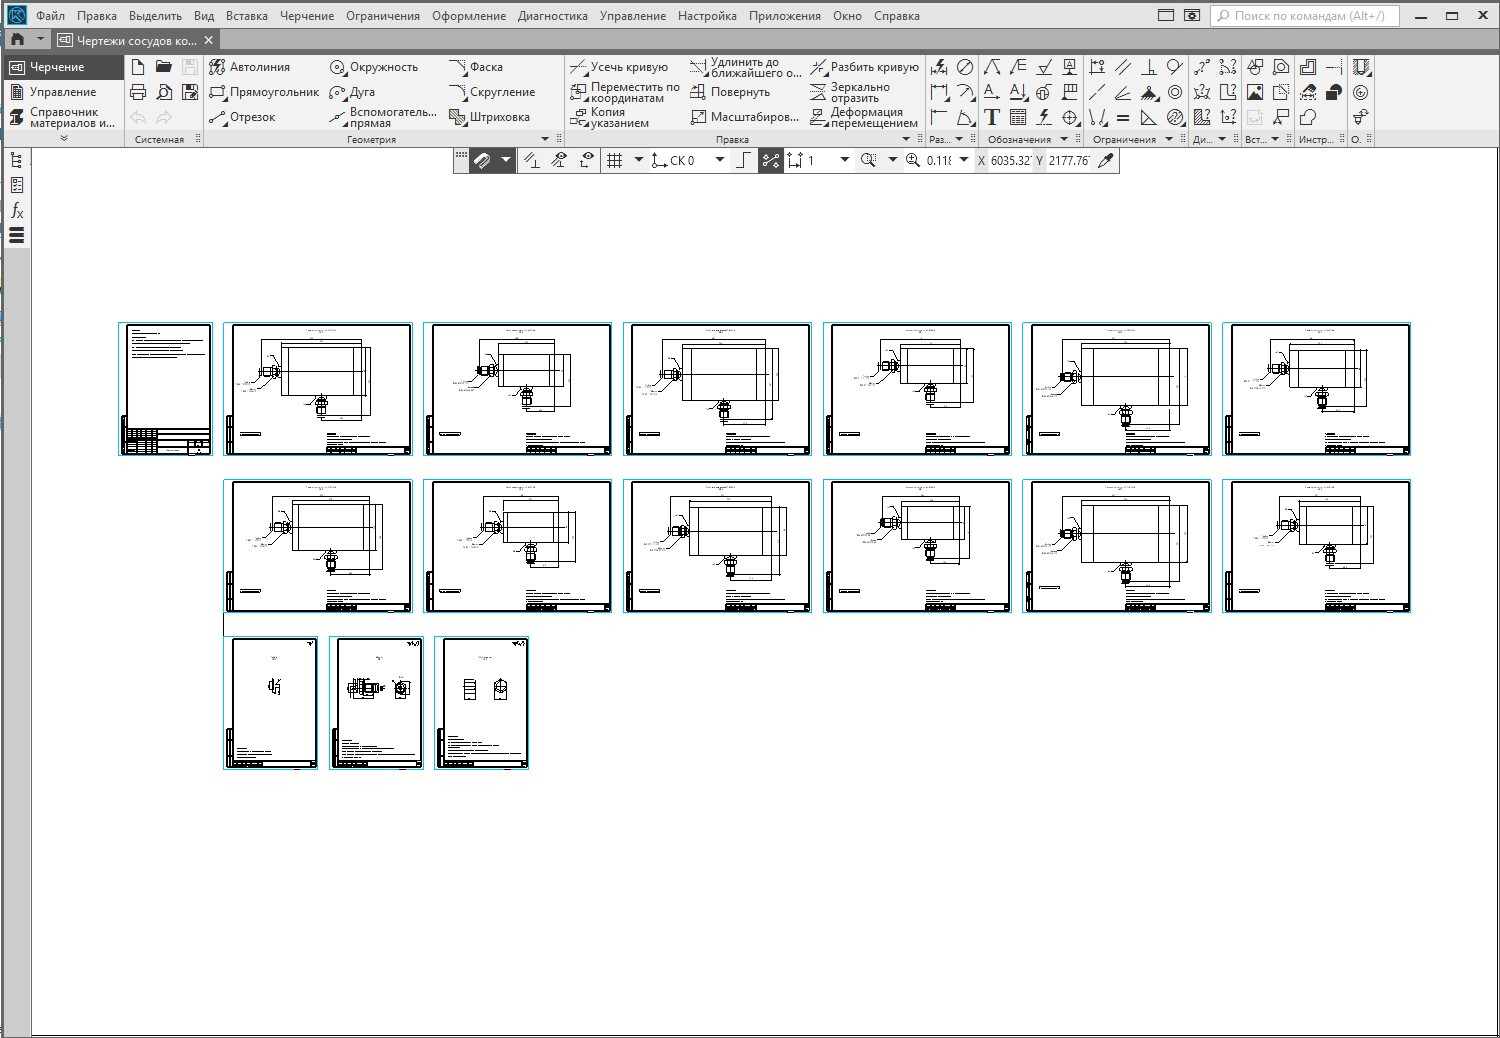Click the print icon in Системная panel

click(x=138, y=92)
